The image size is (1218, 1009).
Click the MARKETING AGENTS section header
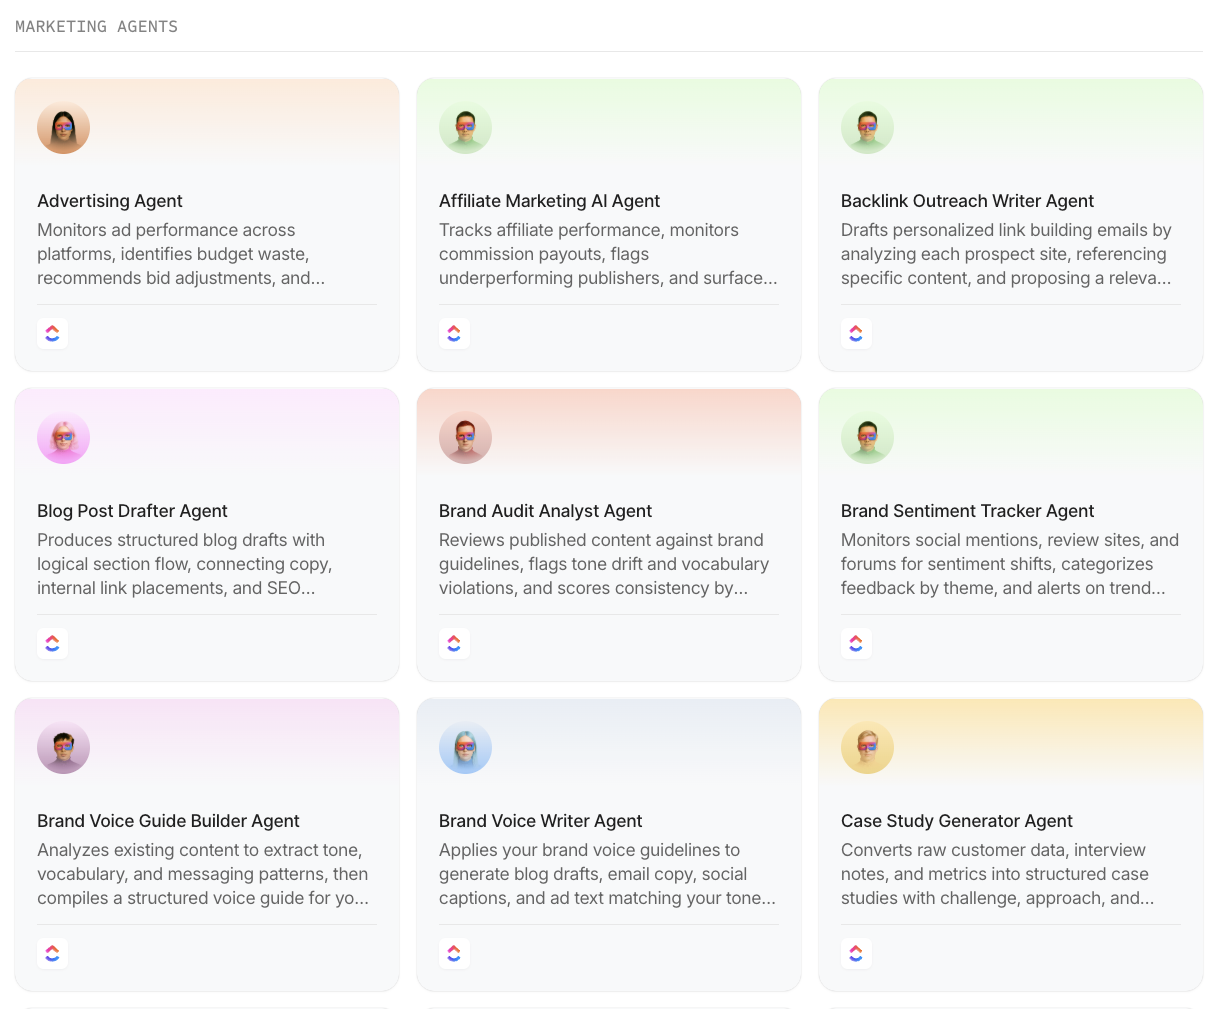point(96,26)
